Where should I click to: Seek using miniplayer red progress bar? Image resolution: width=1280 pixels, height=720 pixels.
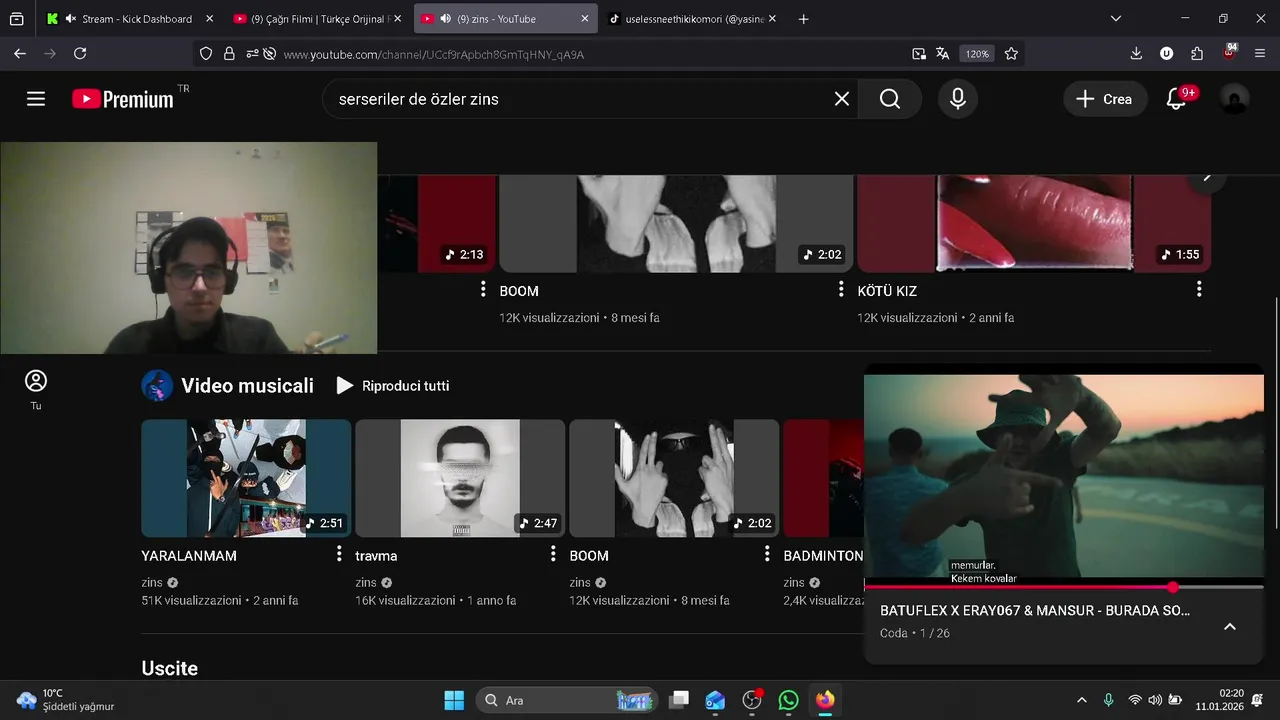[1064, 587]
